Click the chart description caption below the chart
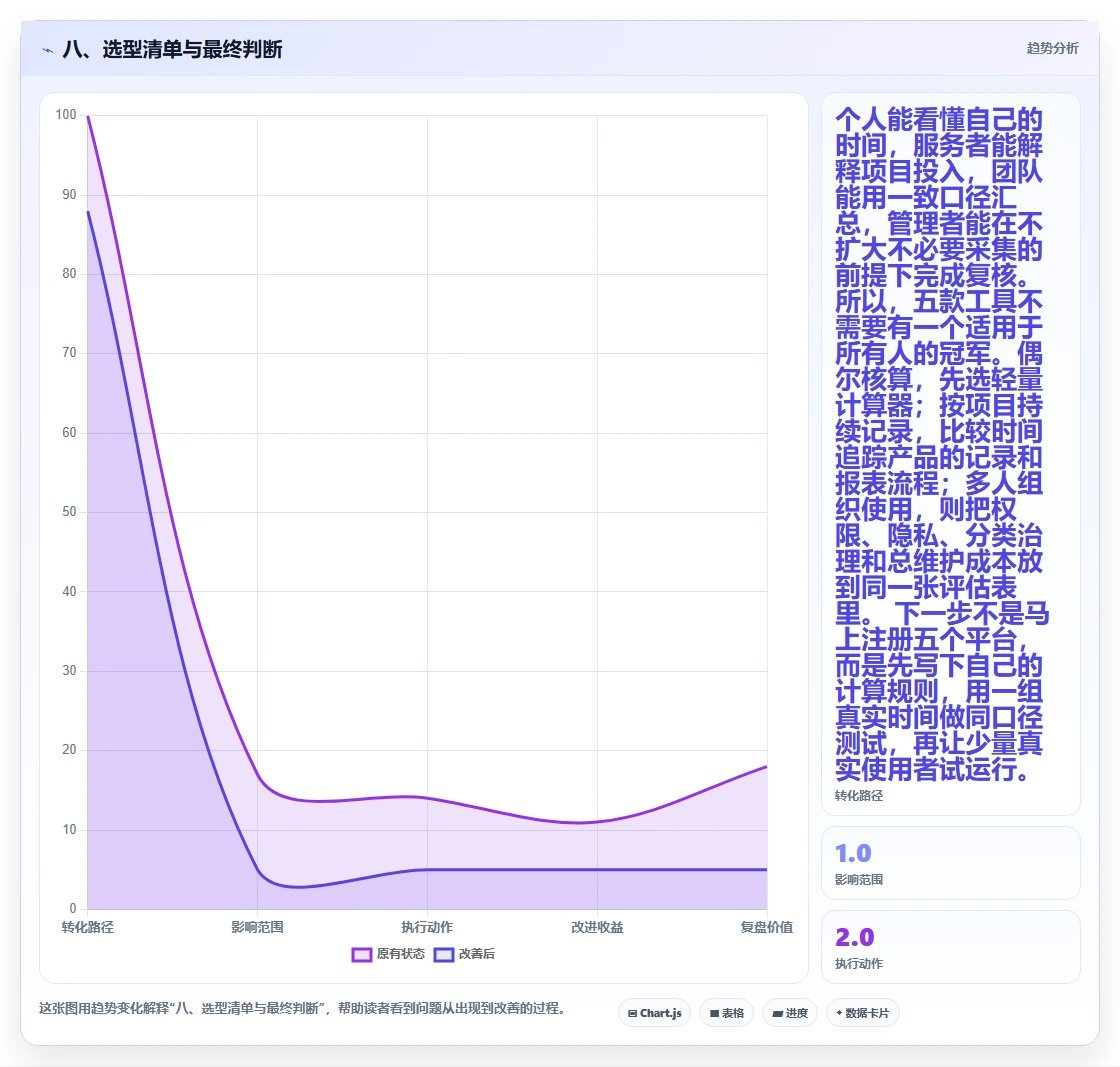Viewport: 1120px width, 1067px height. coord(304,1008)
